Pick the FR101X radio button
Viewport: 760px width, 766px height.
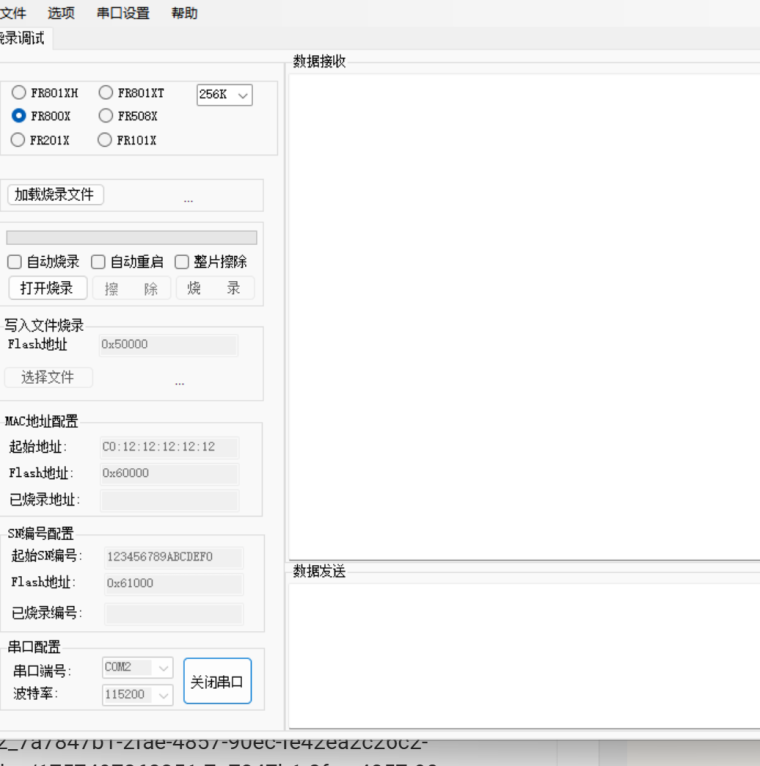coord(105,140)
